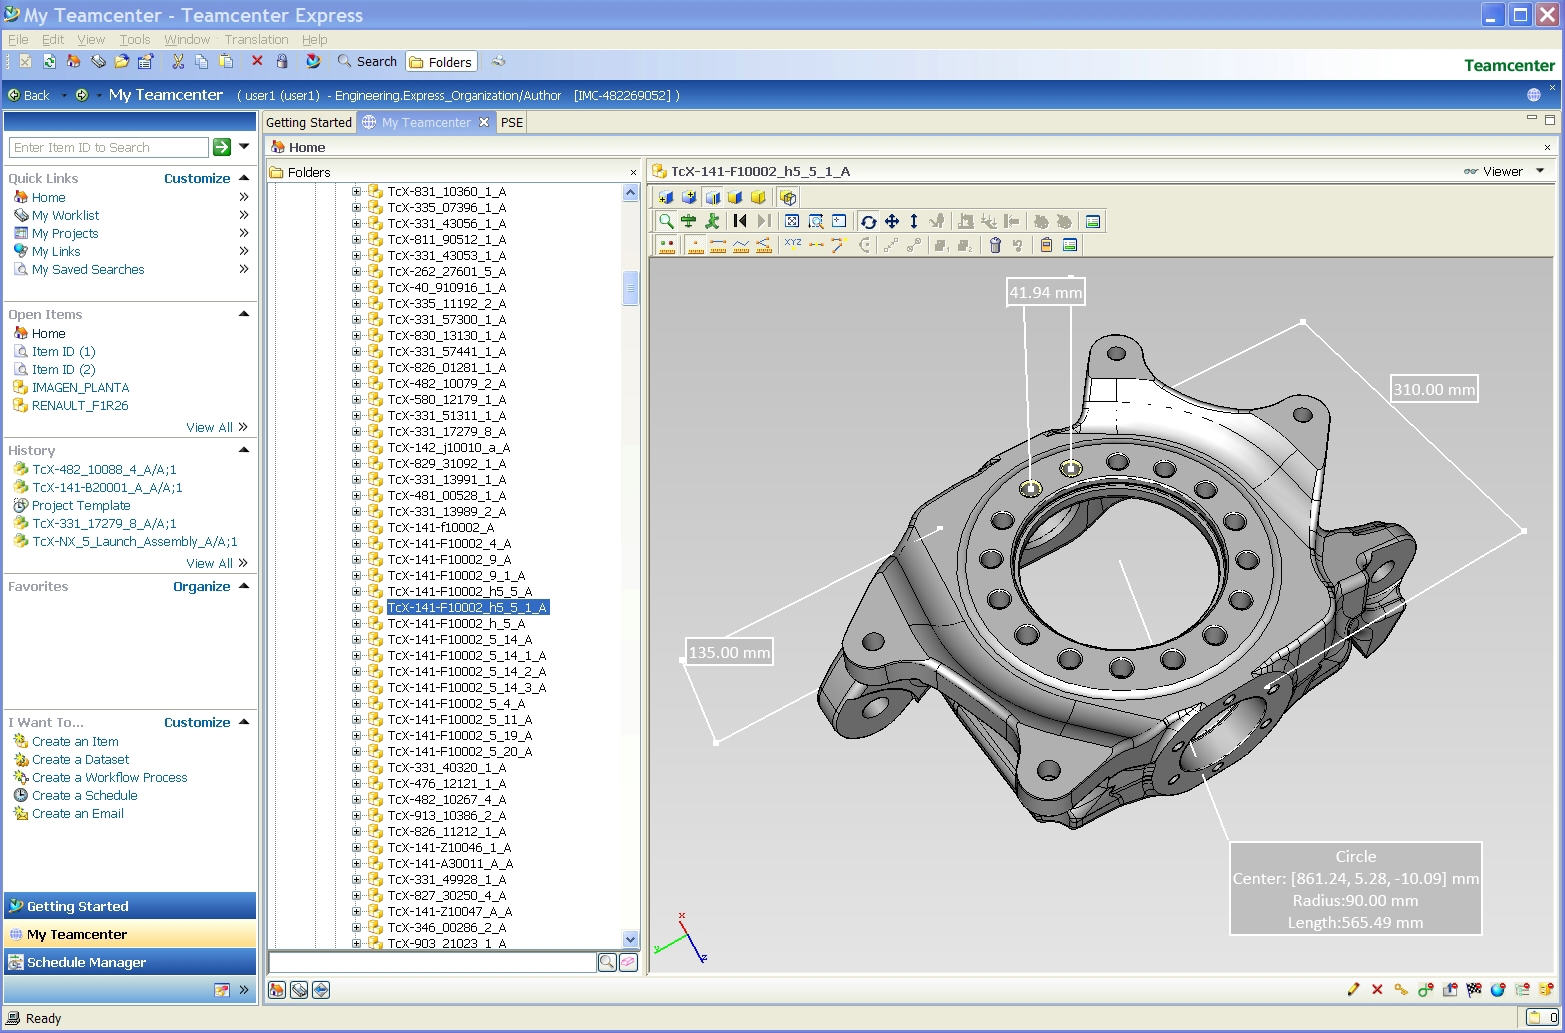Click the yellow shaded cube display icon
Viewport: 1565px width, 1033px height.
(x=758, y=197)
